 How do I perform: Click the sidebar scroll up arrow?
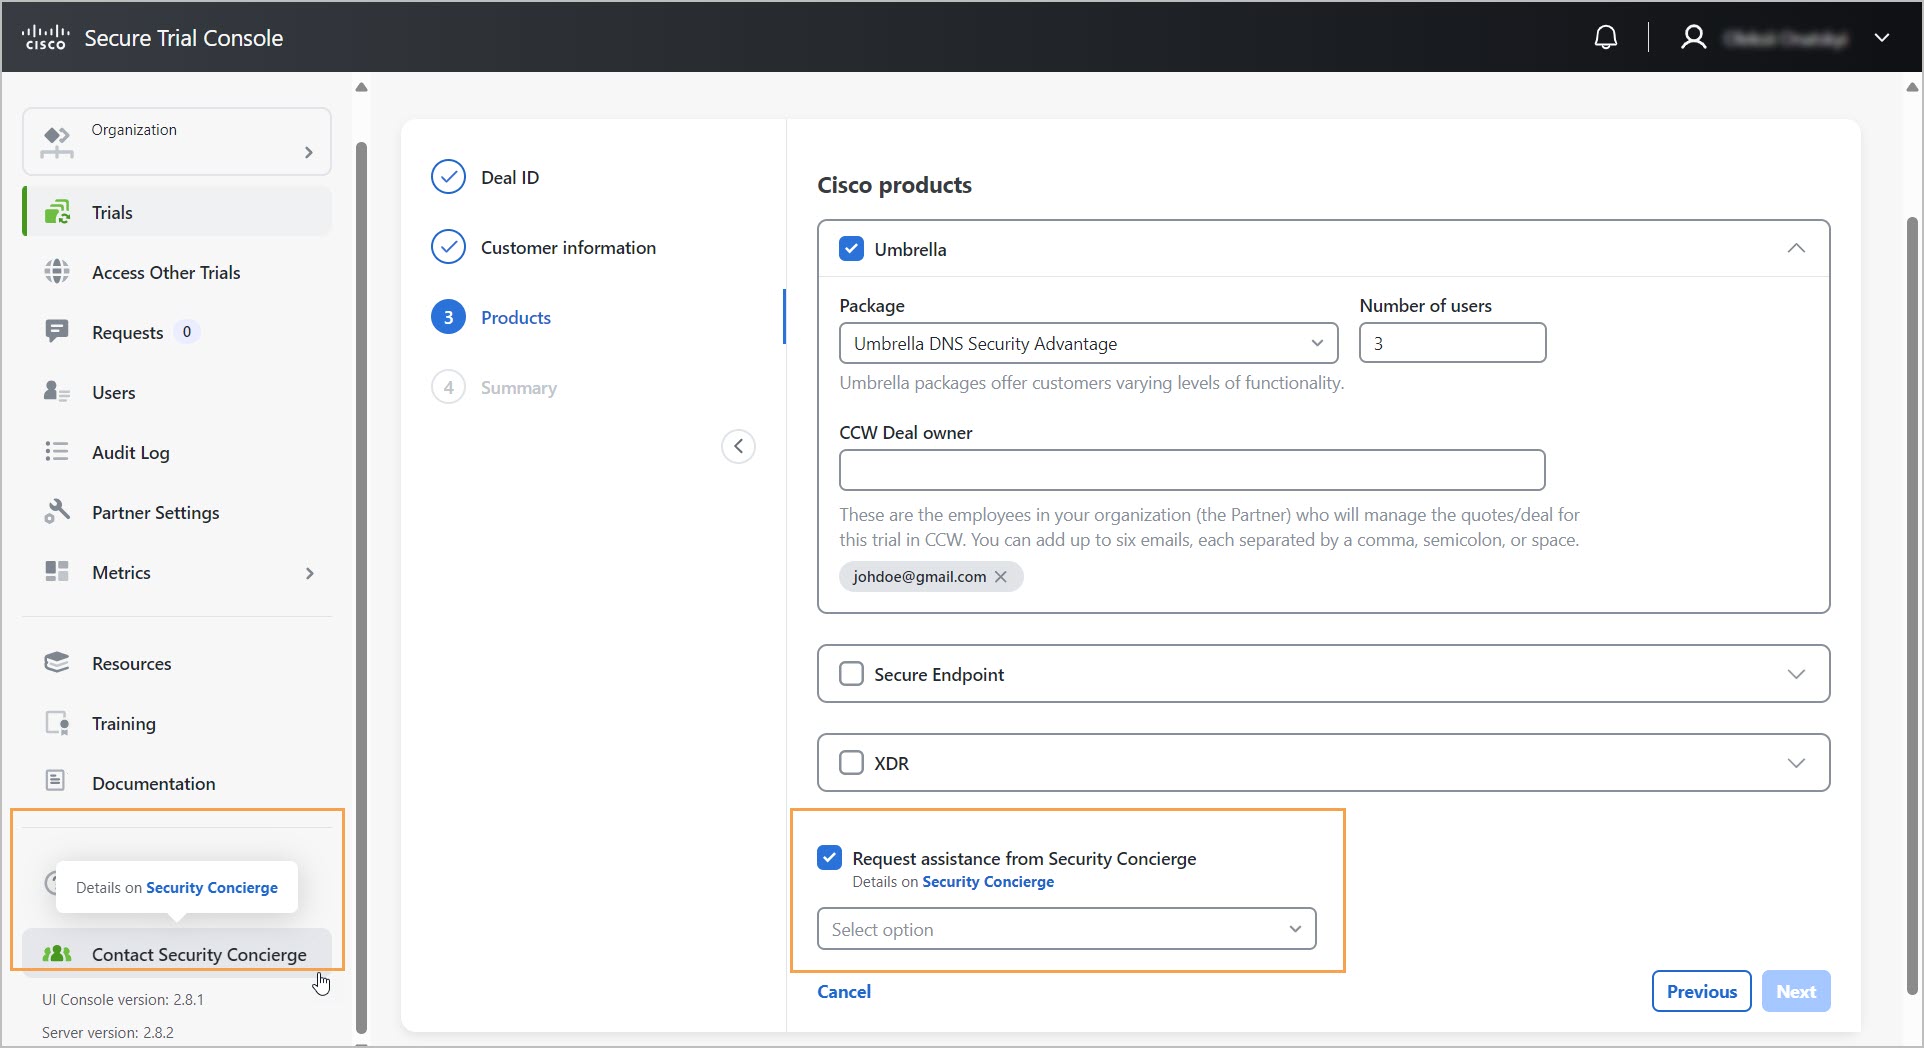[x=362, y=87]
